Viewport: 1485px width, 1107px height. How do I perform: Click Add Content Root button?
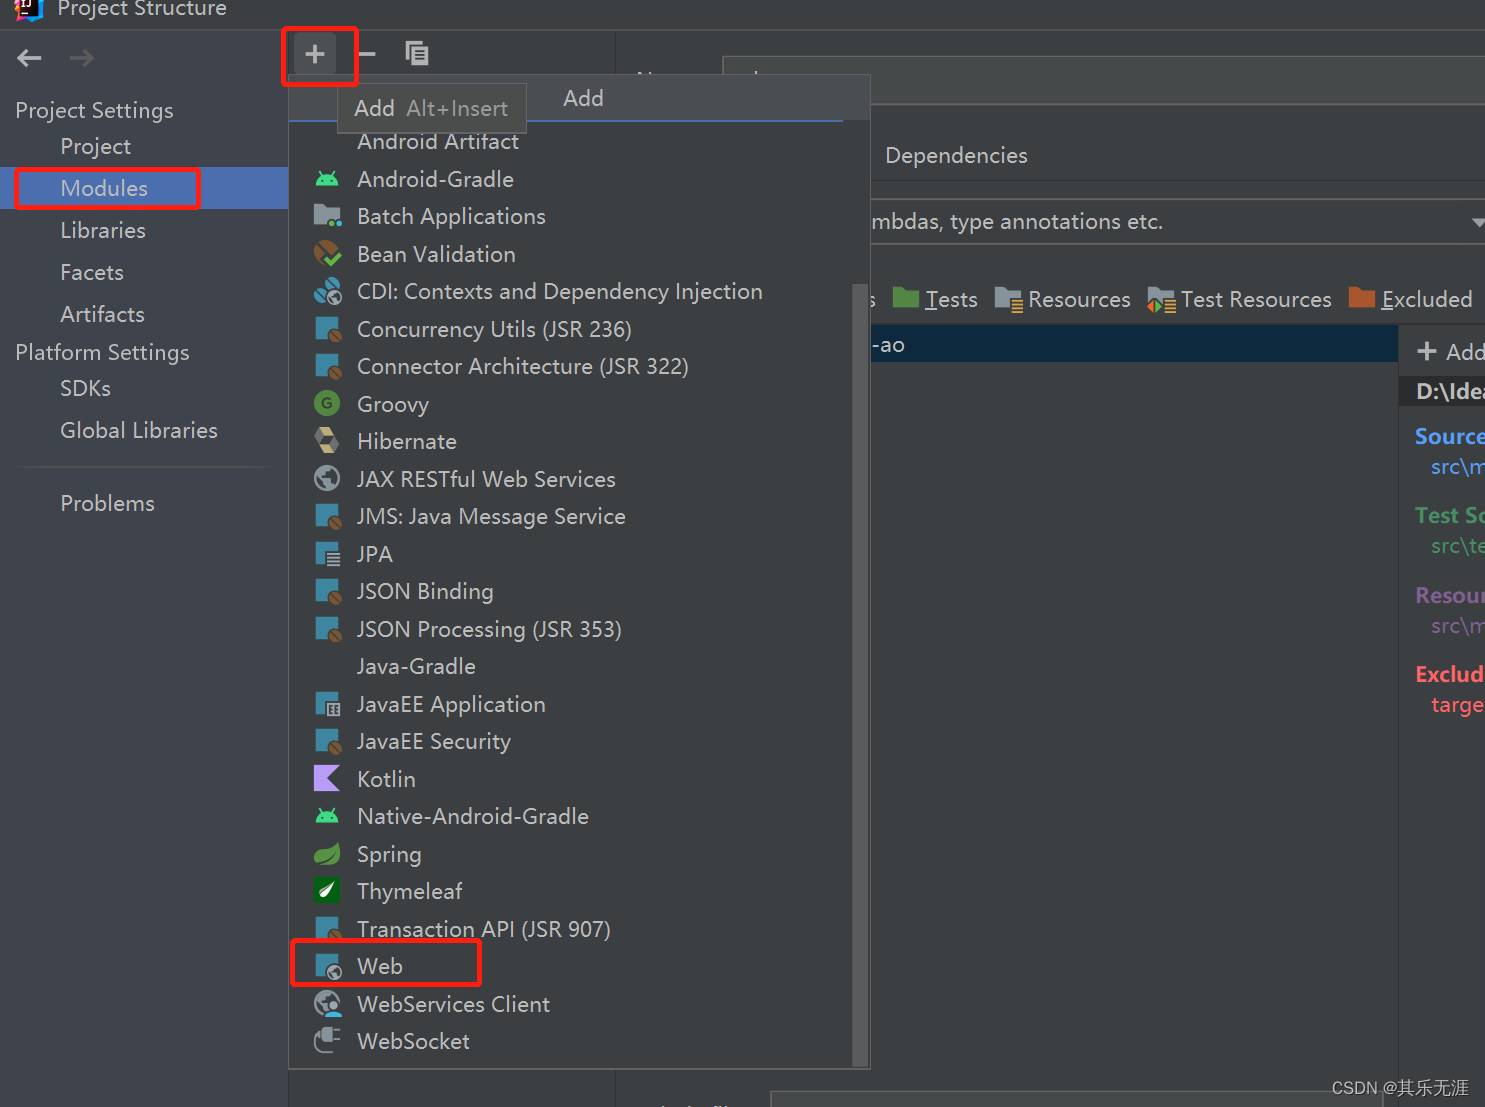(1451, 351)
